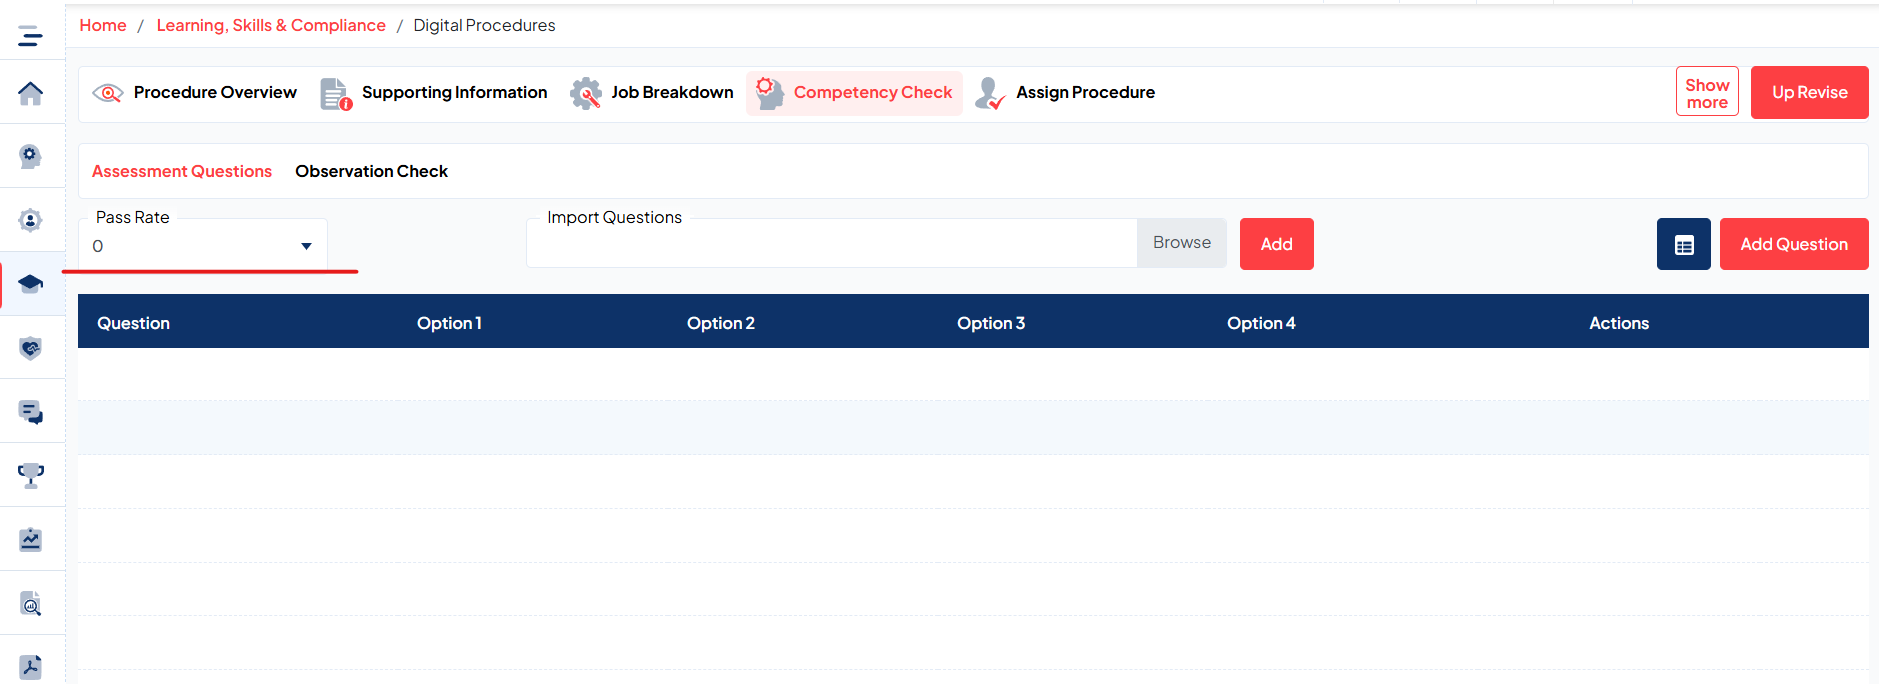This screenshot has height=684, width=1879.
Task: Click Browse to import questions file
Action: click(x=1181, y=243)
